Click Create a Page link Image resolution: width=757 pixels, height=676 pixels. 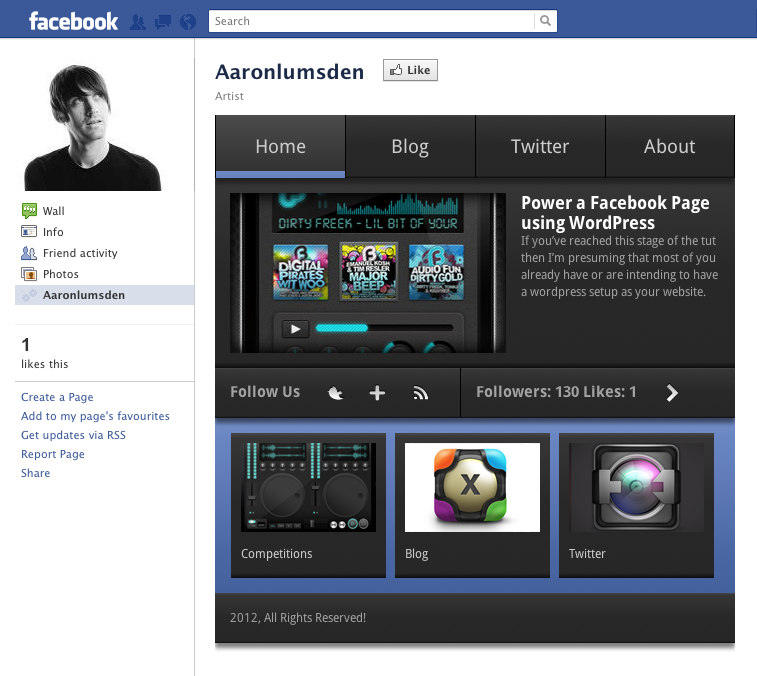tap(57, 397)
